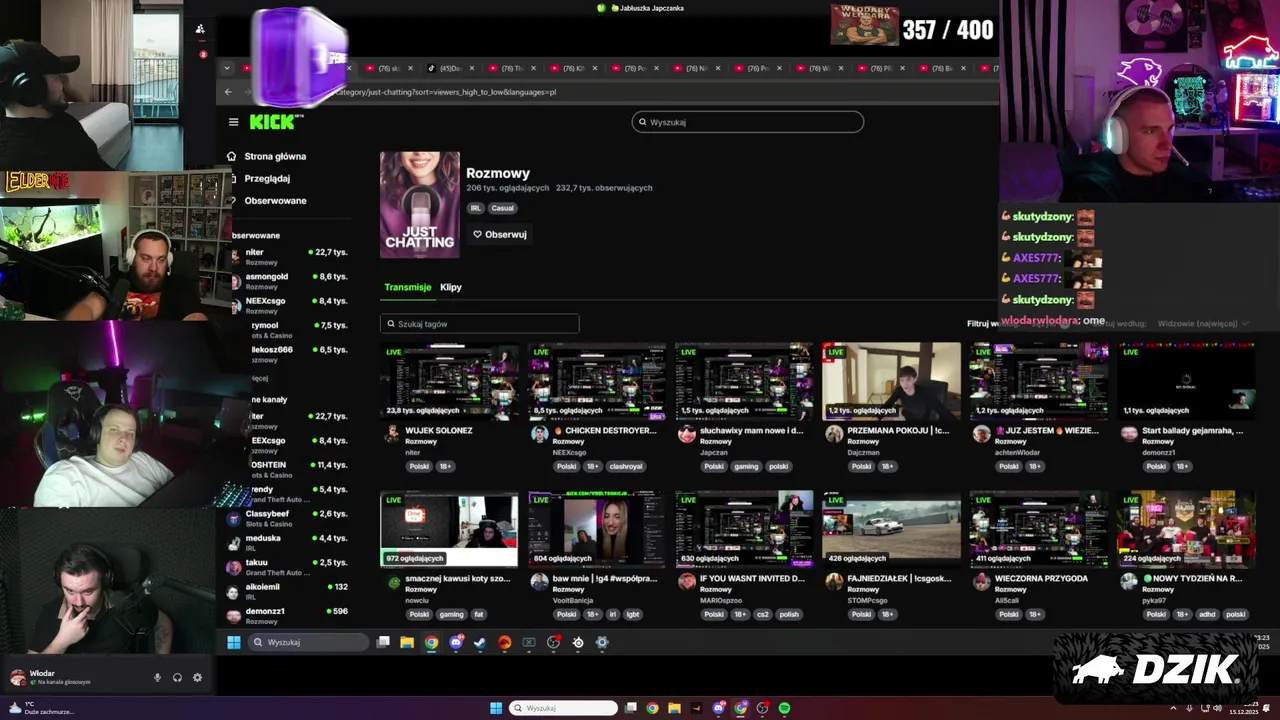Click achtenWlodar avatar beside JUZ JESTEM
Image resolution: width=1280 pixels, height=720 pixels.
point(982,433)
